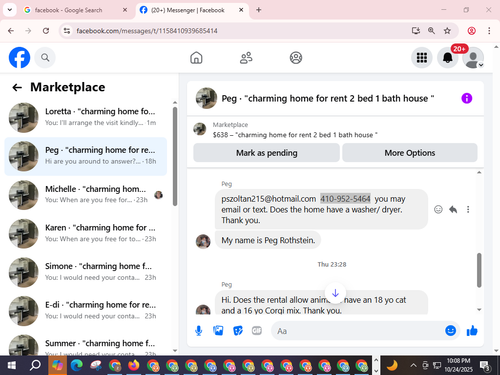Click More Options button

tap(410, 153)
